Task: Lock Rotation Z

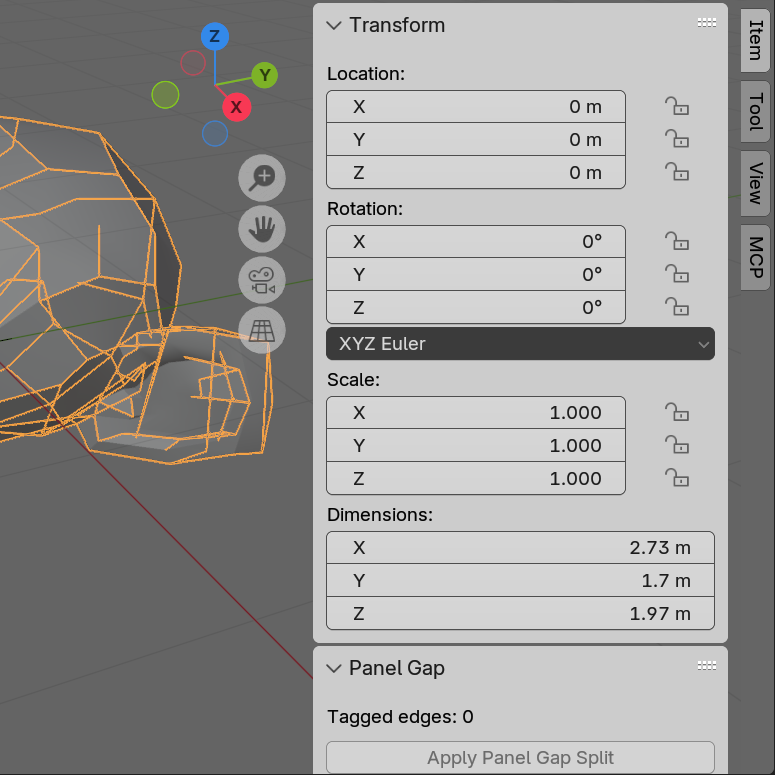Action: point(677,307)
